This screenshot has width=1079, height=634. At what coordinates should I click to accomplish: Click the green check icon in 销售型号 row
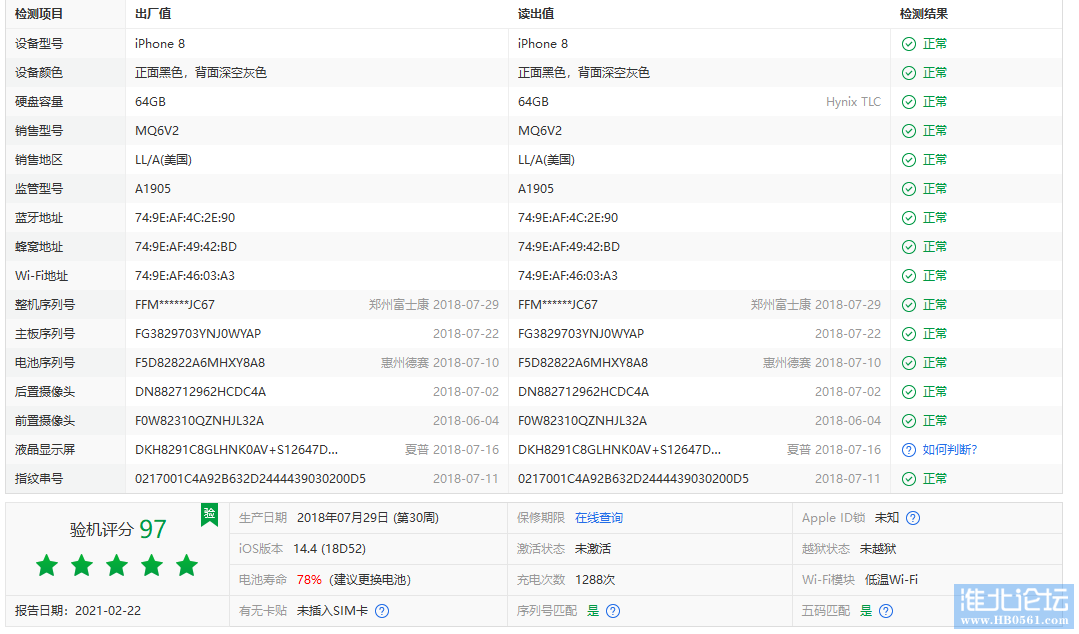(x=908, y=131)
